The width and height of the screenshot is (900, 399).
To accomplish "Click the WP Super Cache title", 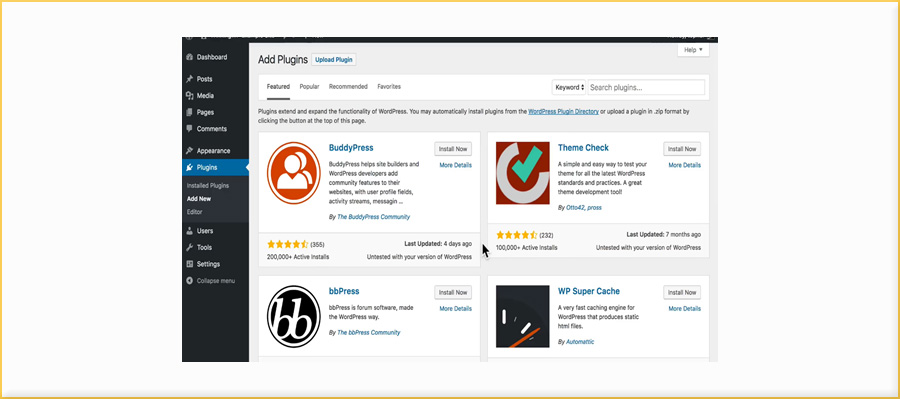I will (x=589, y=292).
